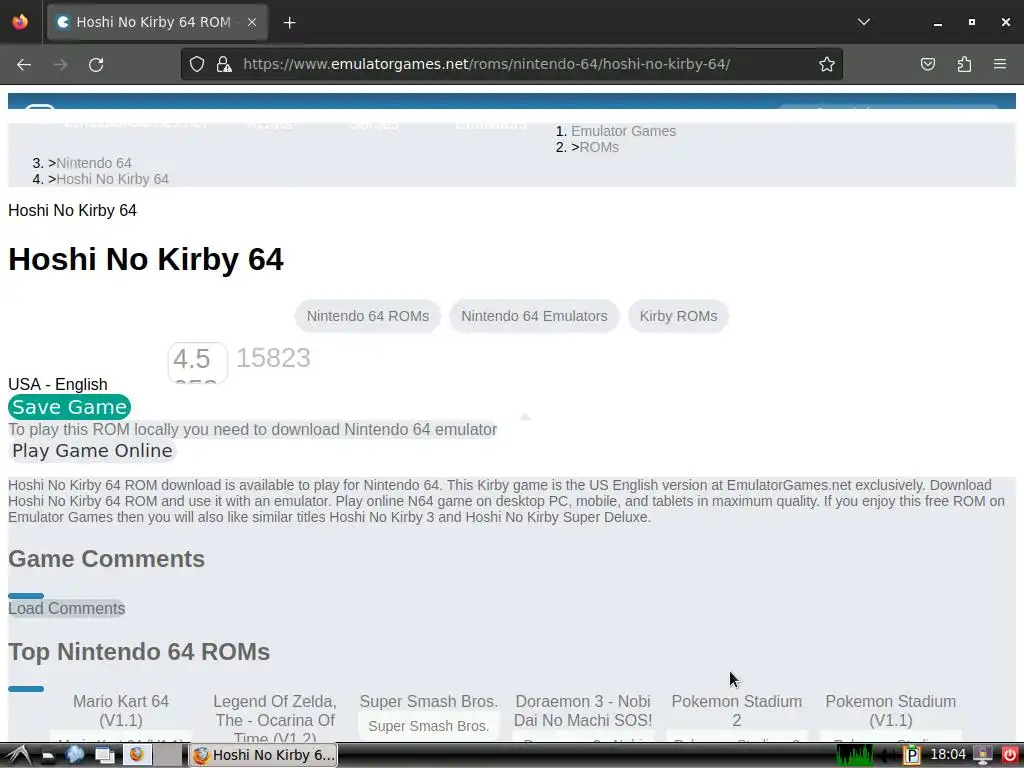Select the Hoshi No Kirby 6... taskbar window button
This screenshot has height=768, width=1024.
pos(263,756)
